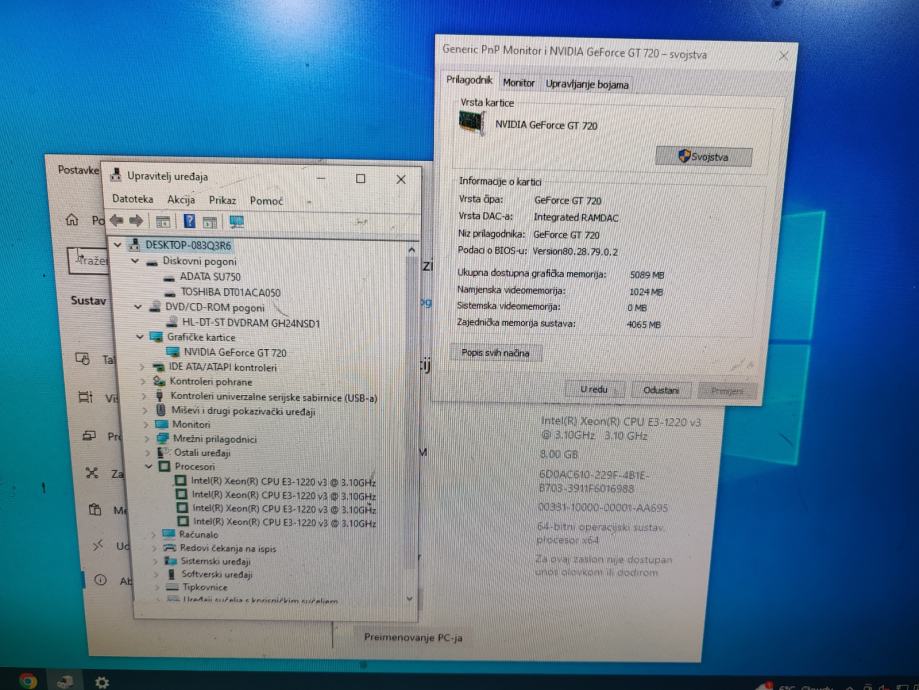This screenshot has width=919, height=690.
Task: Open the Prikaz menu
Action: 223,200
